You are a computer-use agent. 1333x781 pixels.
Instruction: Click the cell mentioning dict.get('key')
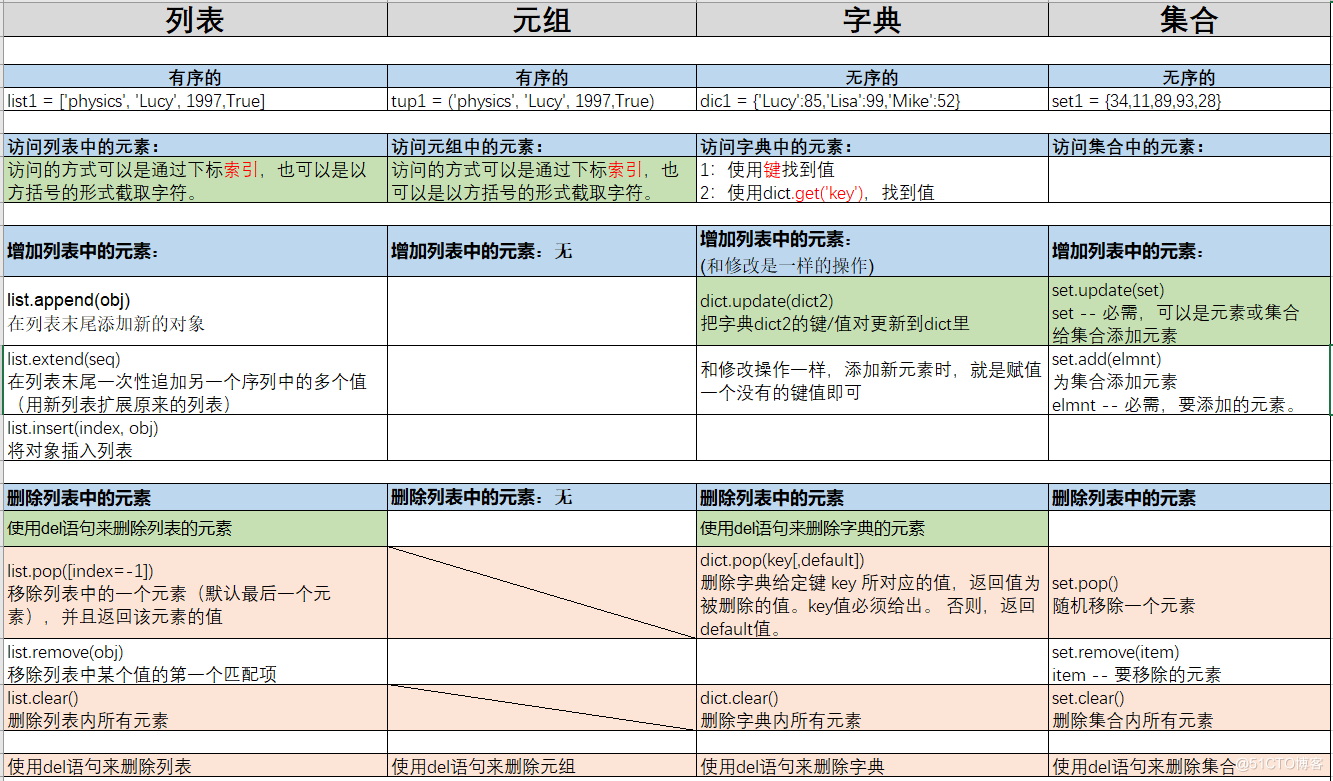[x=872, y=181]
